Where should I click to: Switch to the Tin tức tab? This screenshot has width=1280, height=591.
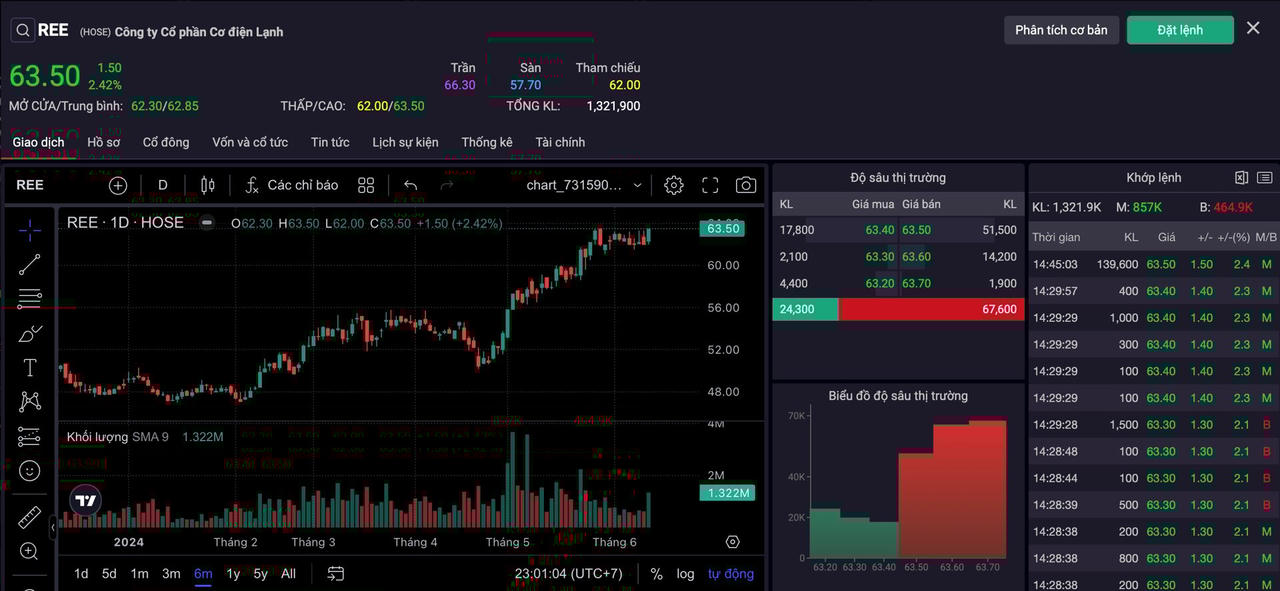(x=330, y=142)
